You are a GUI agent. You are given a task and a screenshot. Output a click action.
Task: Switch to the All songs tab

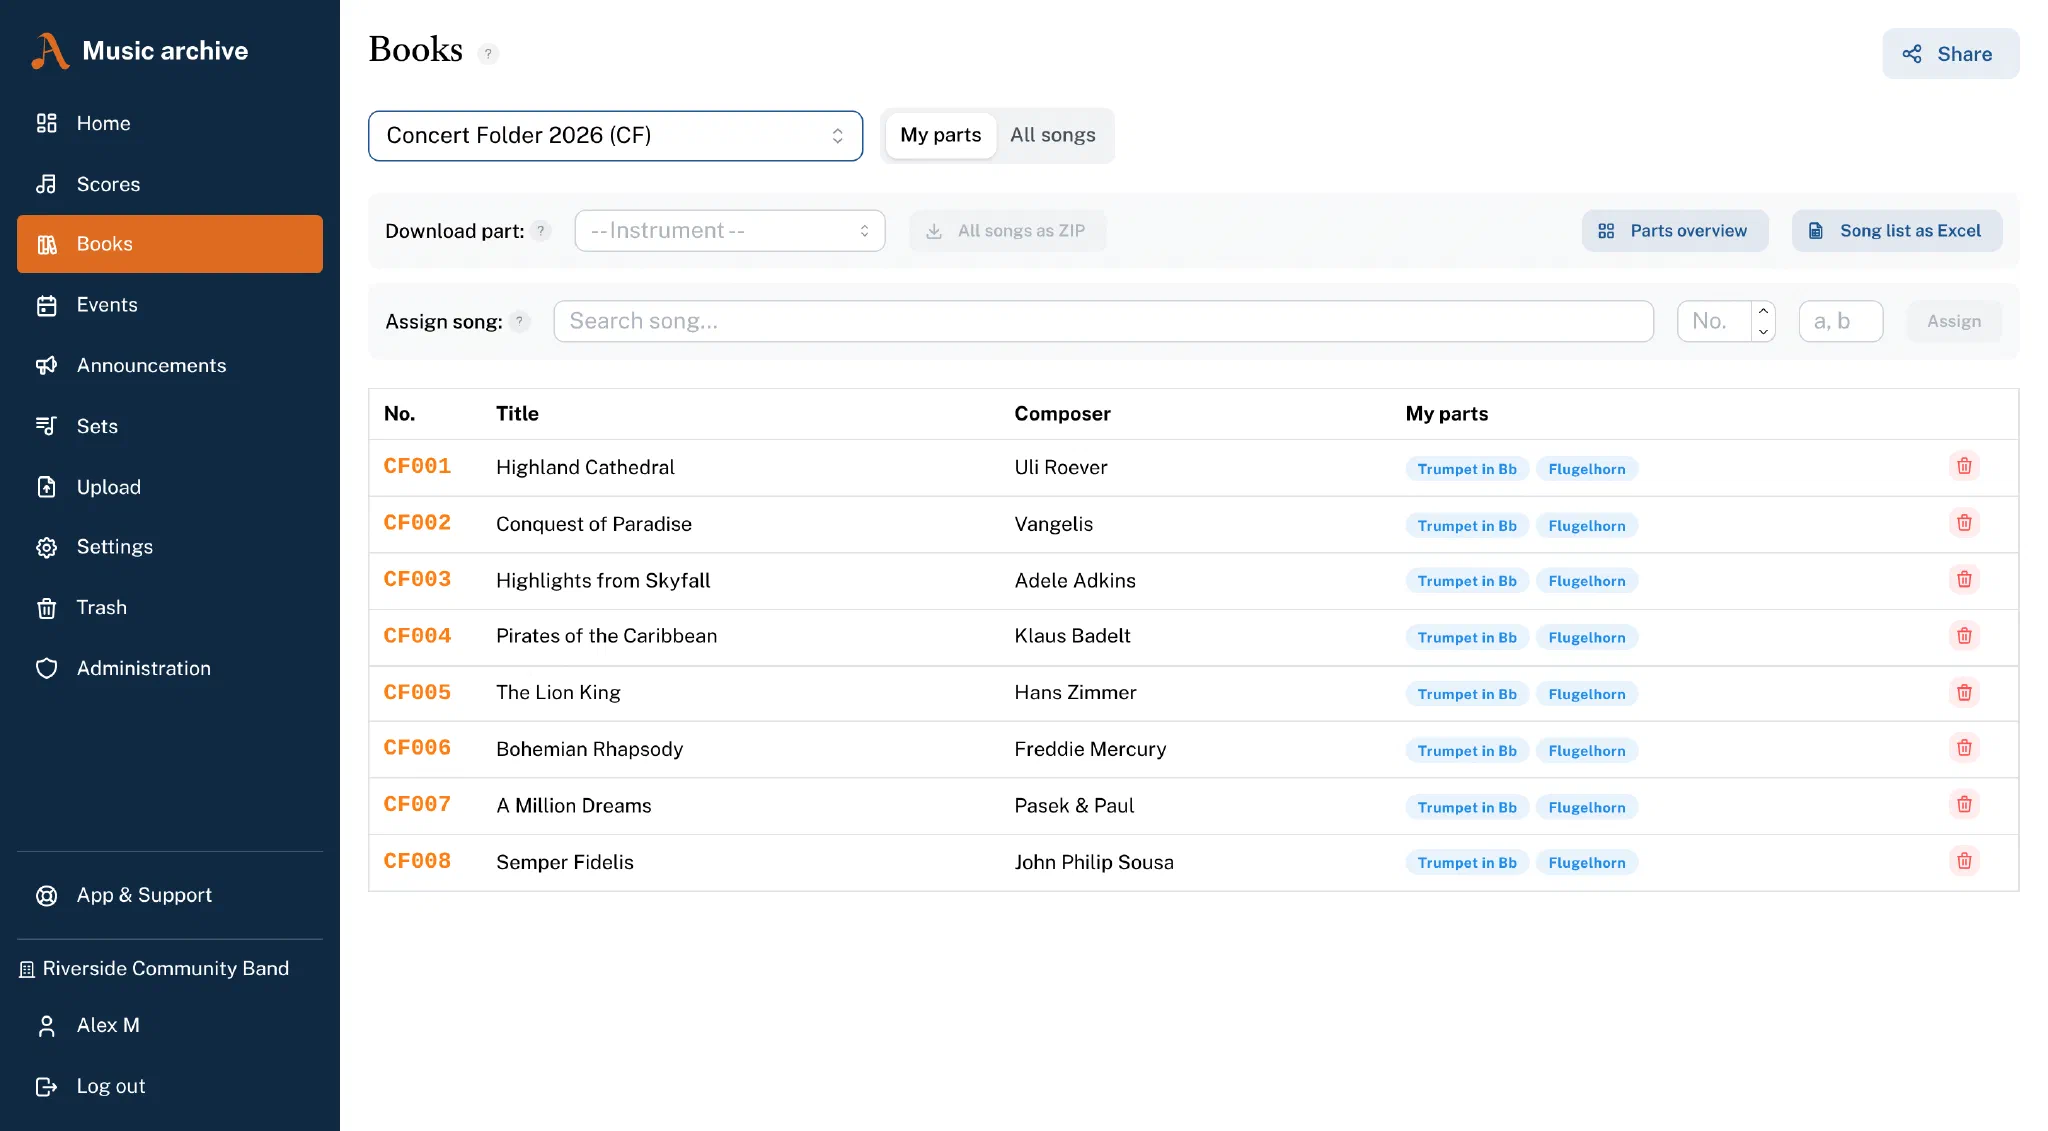coord(1053,135)
